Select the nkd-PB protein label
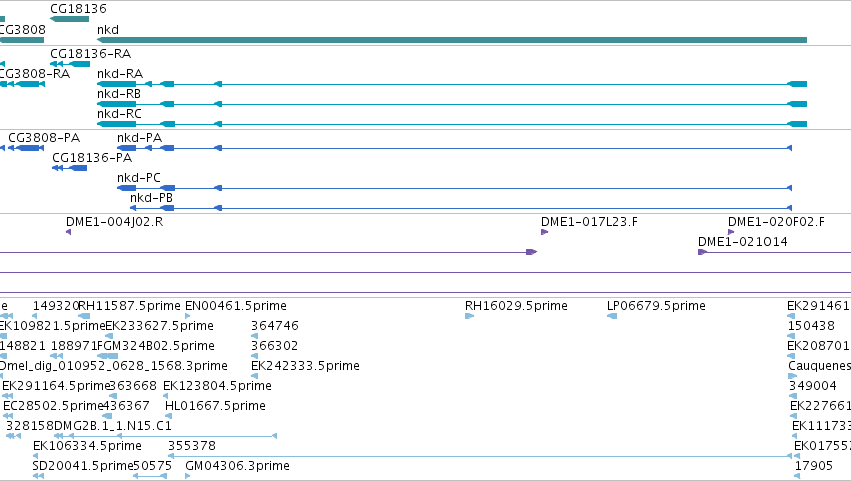Viewport: 851px width, 481px height. pos(151,198)
